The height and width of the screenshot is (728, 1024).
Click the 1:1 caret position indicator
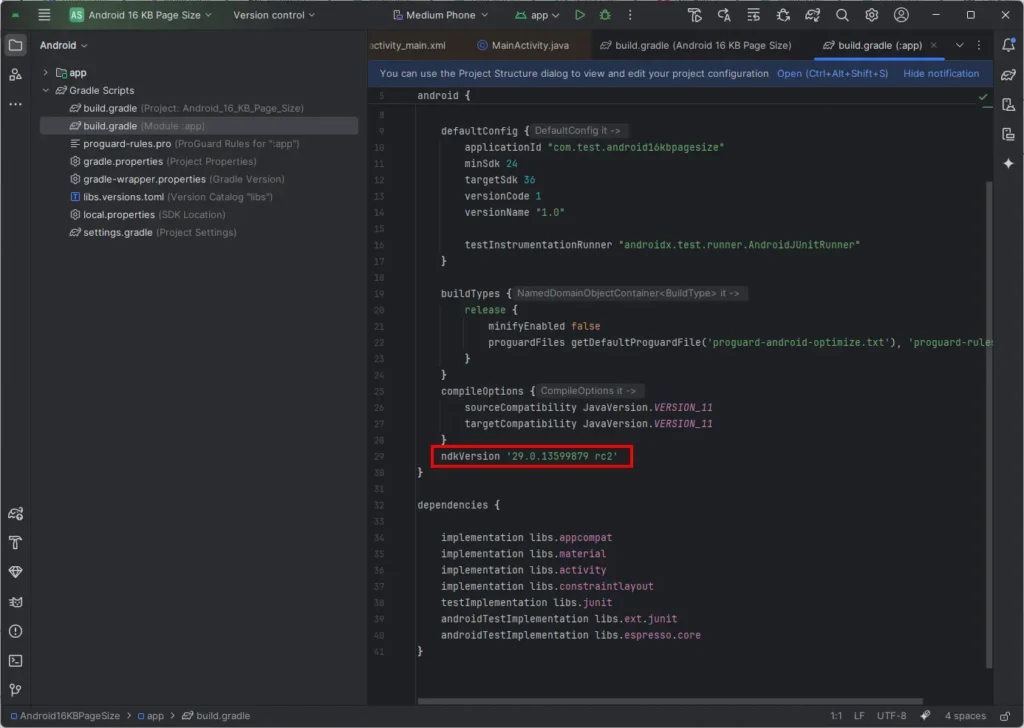pos(836,716)
